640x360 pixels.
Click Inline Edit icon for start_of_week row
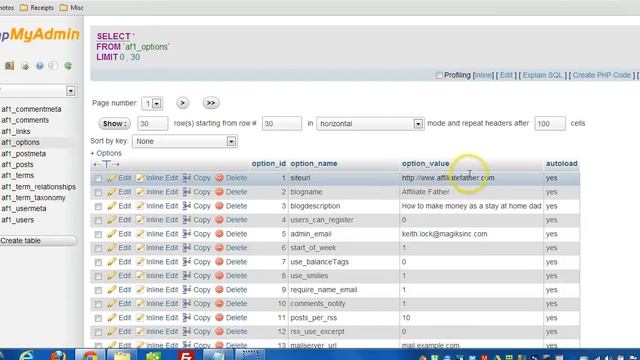pyautogui.click(x=140, y=248)
